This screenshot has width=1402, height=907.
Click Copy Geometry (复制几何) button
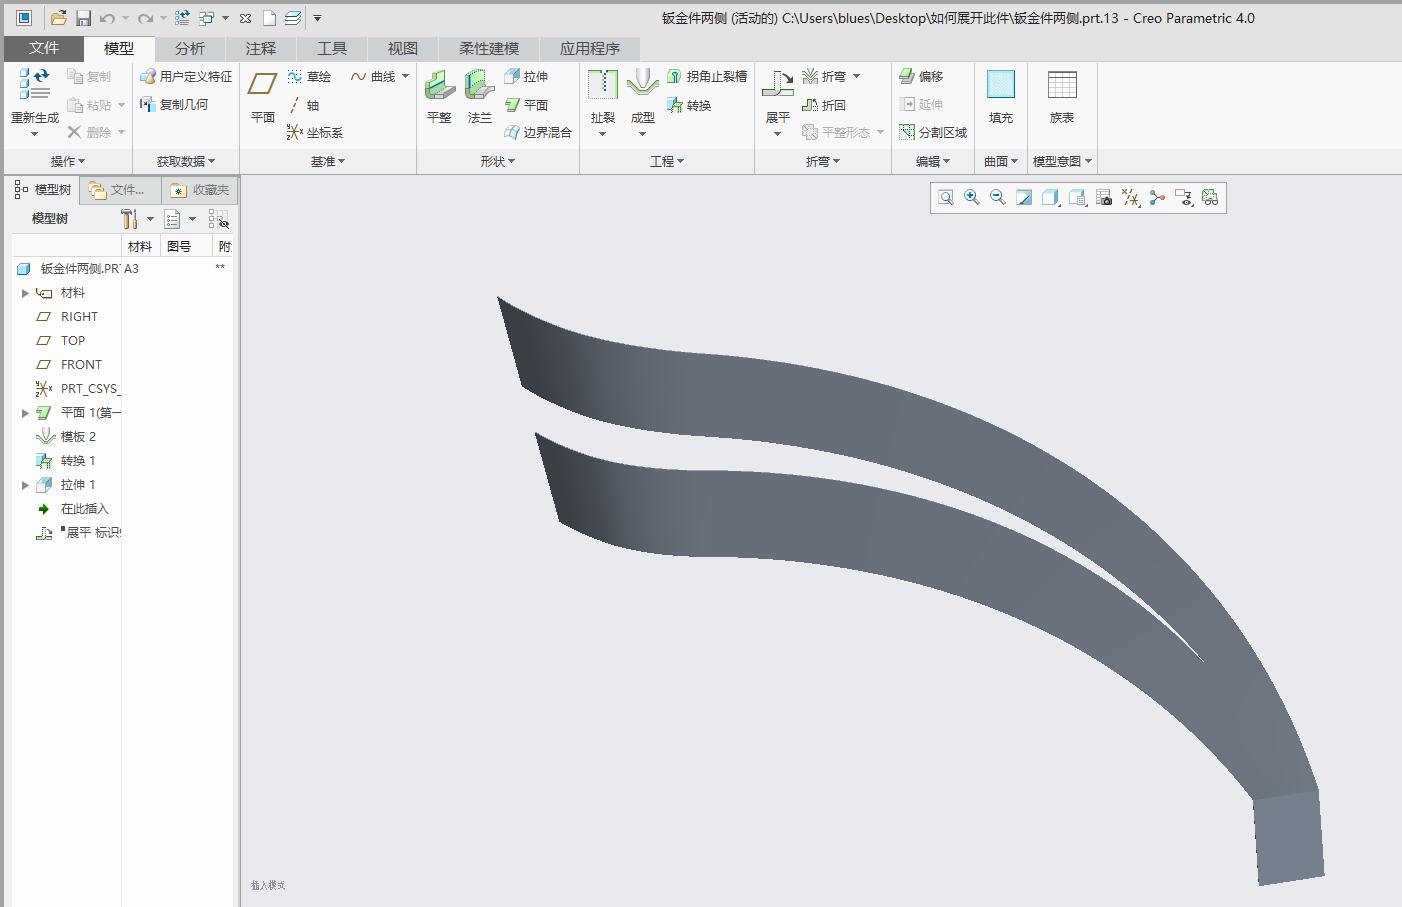pos(174,104)
